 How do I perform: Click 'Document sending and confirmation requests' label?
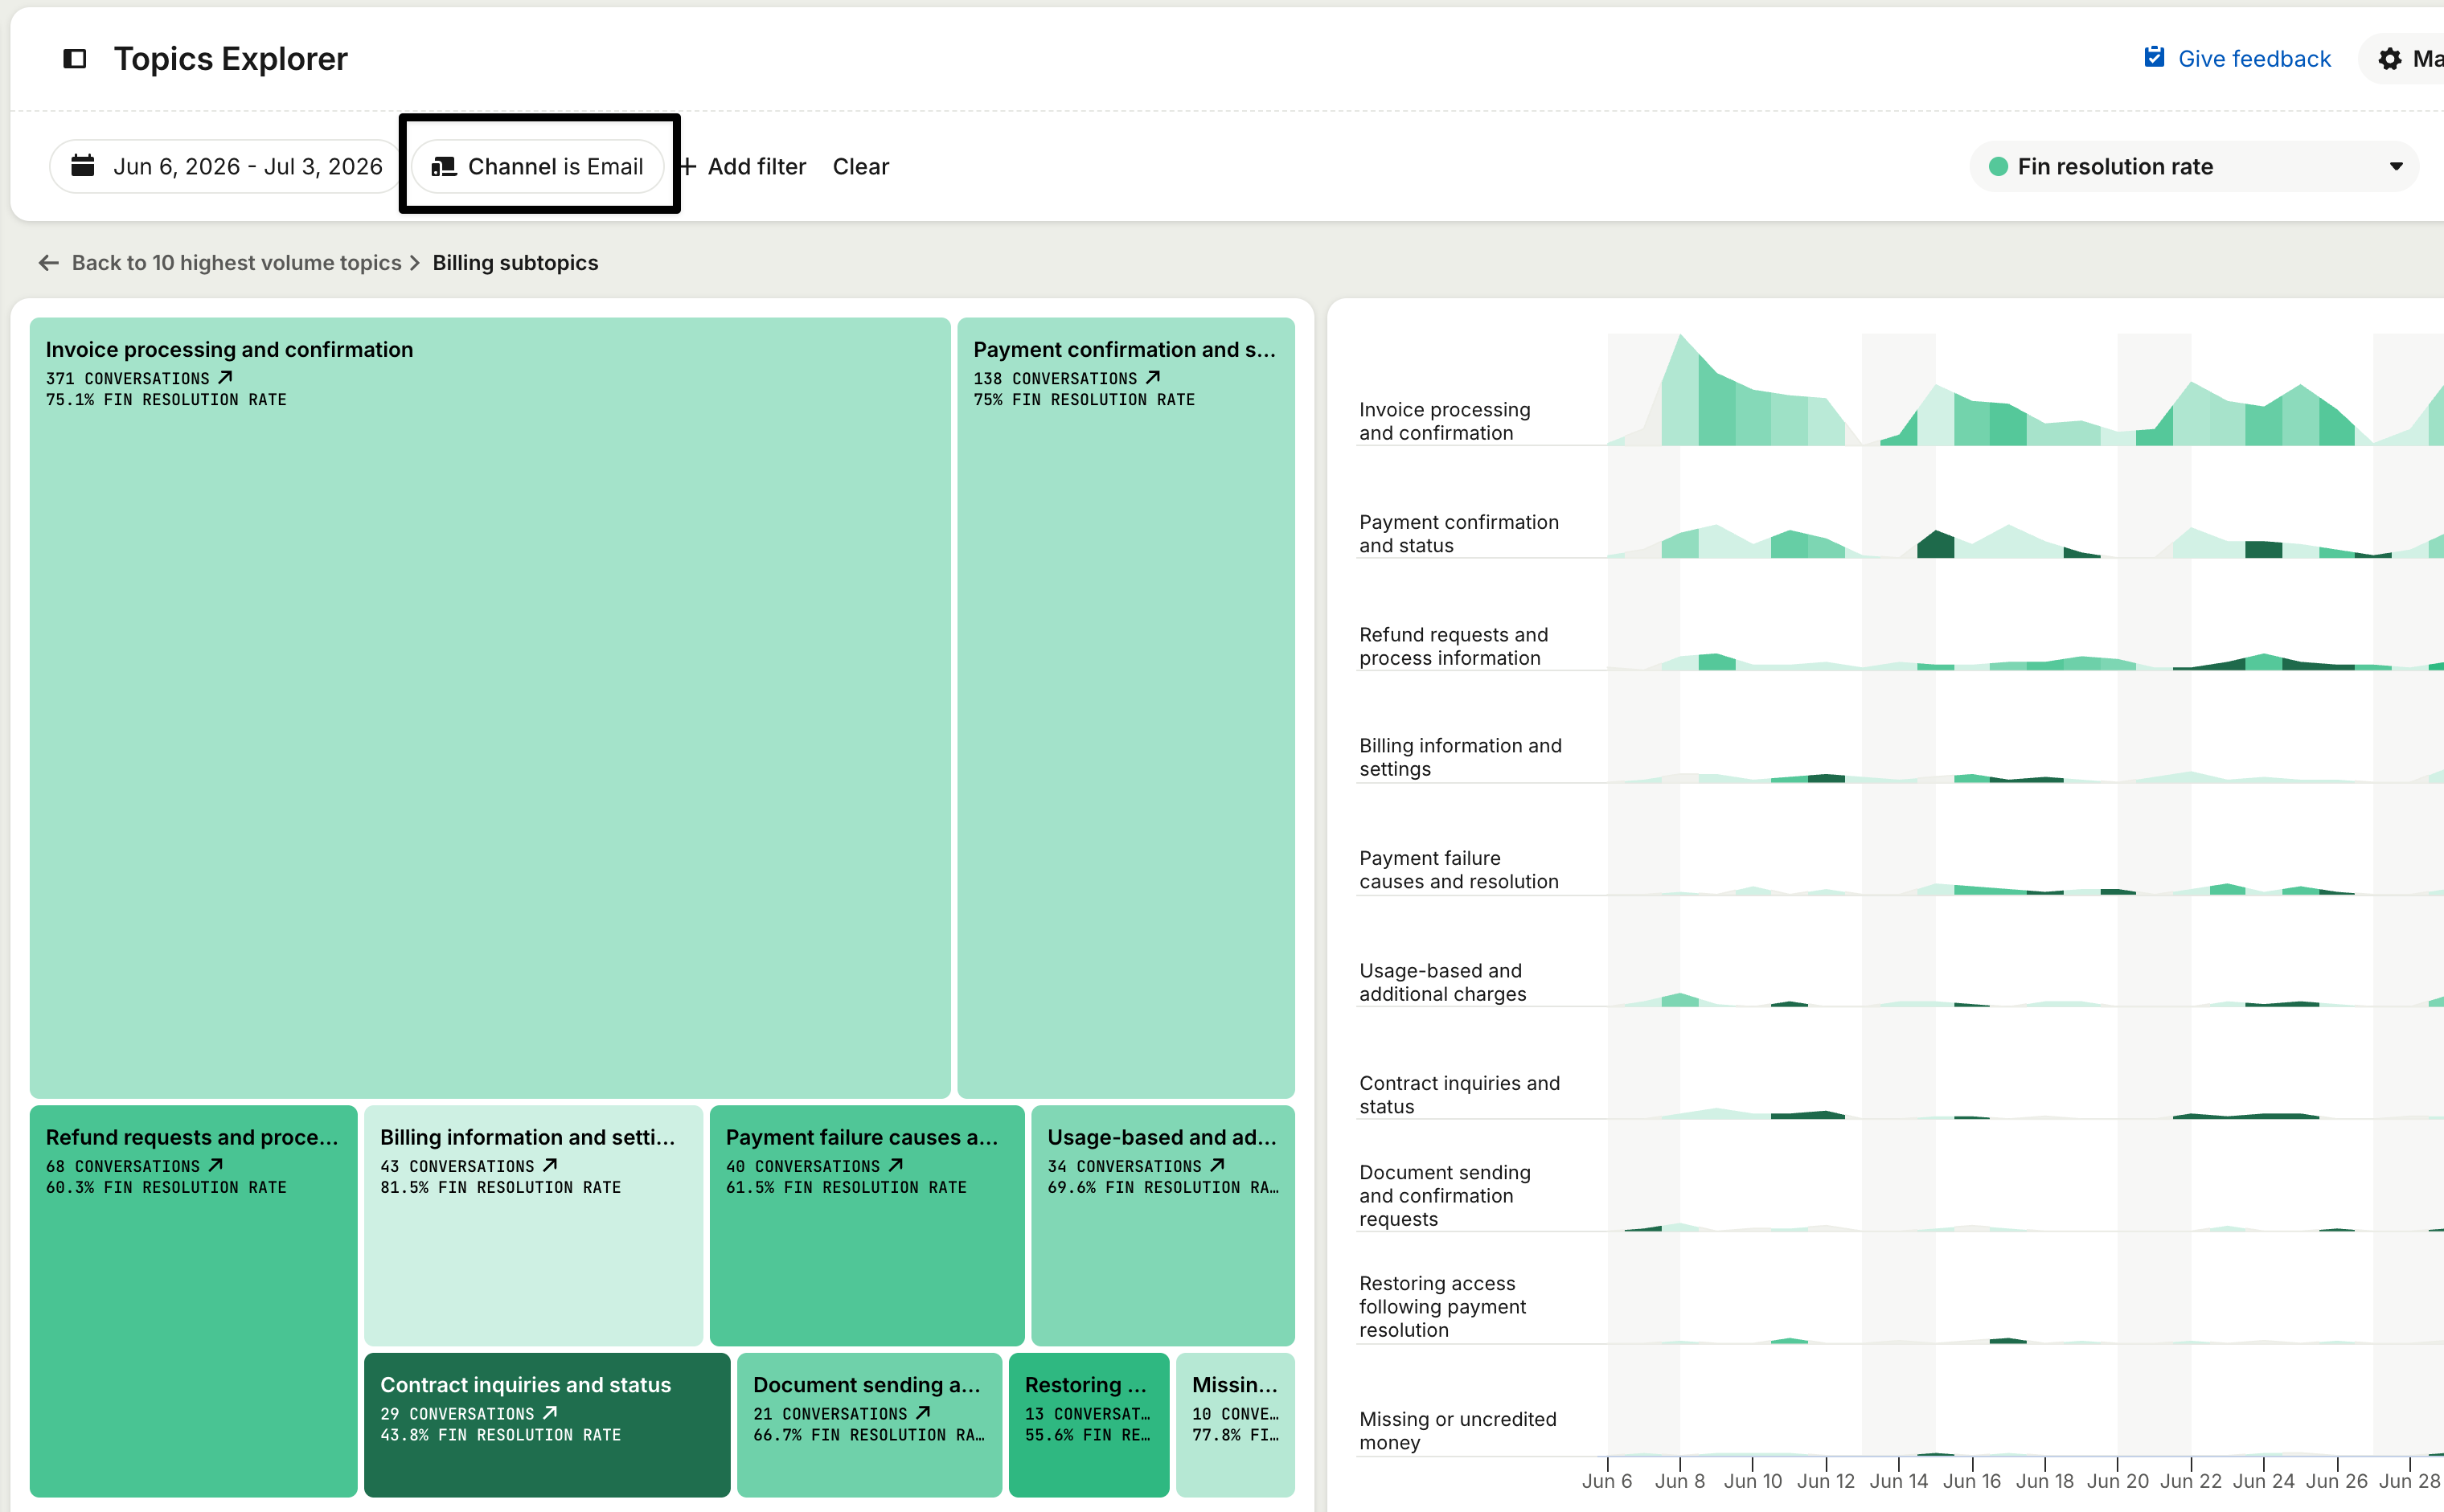click(x=1444, y=1196)
